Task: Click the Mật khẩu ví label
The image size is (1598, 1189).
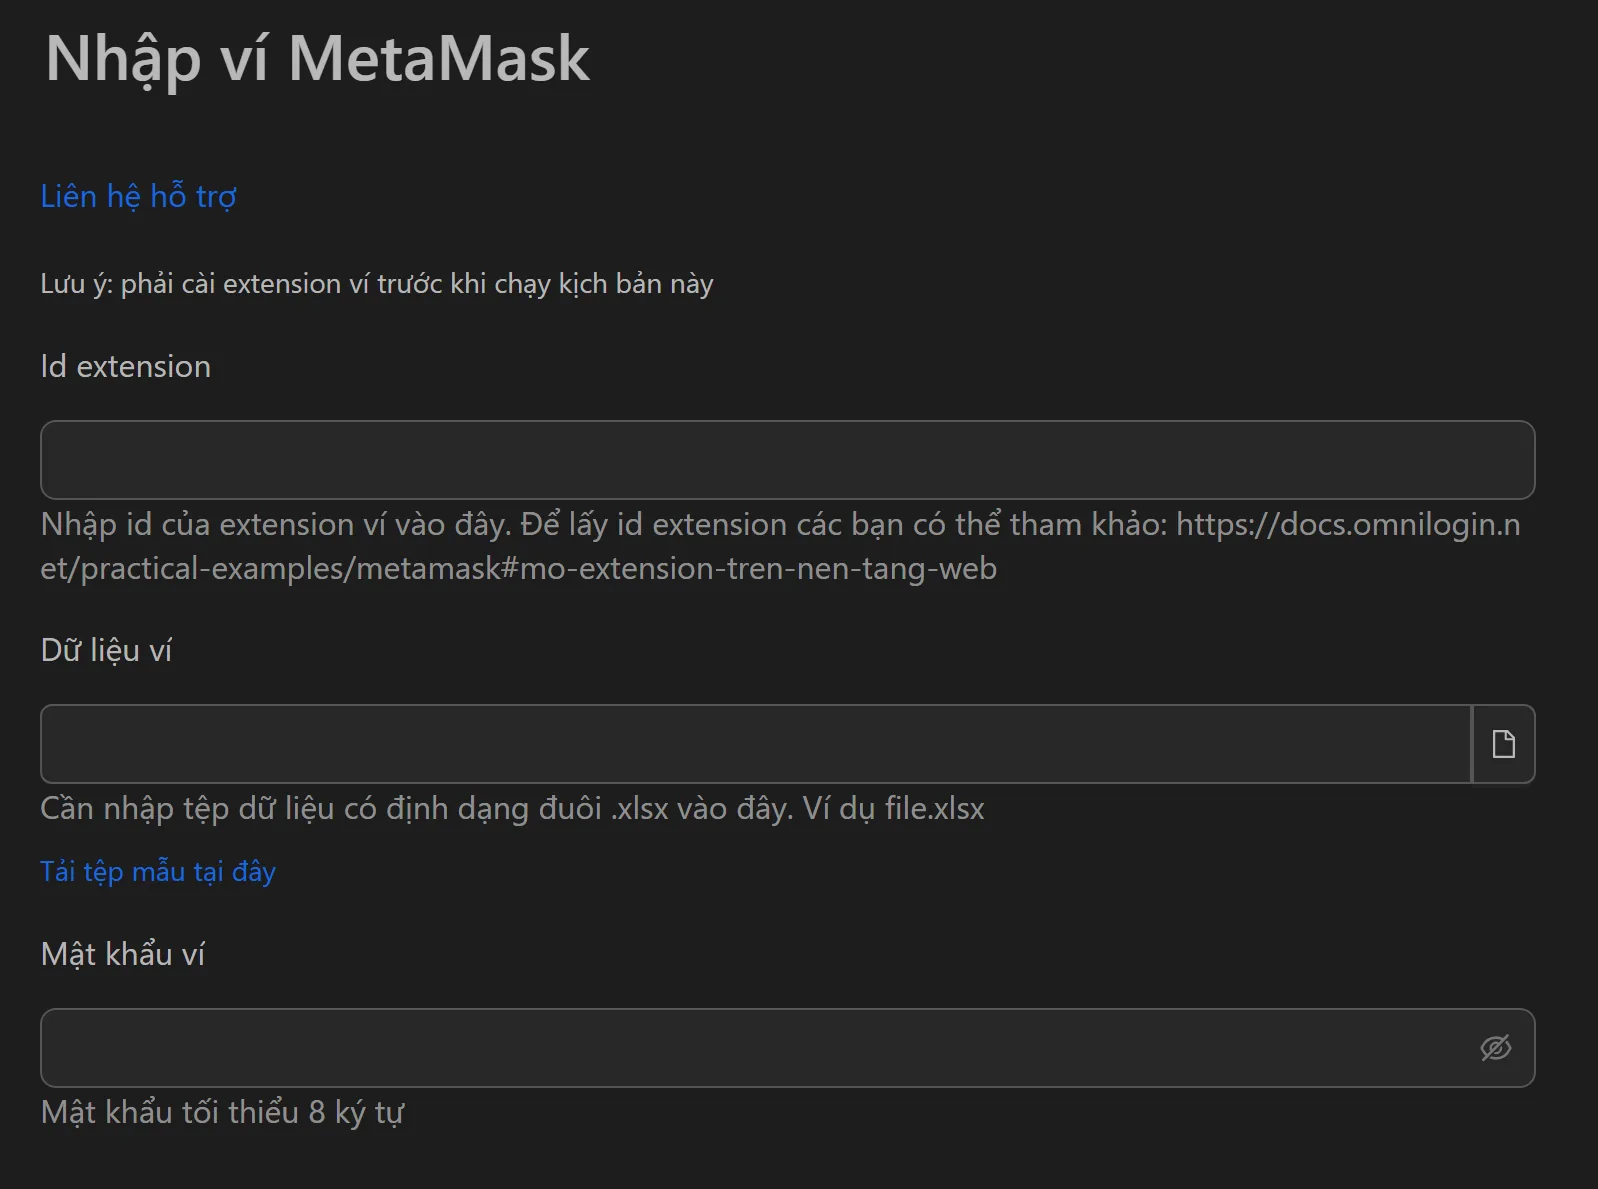Action: click(123, 954)
